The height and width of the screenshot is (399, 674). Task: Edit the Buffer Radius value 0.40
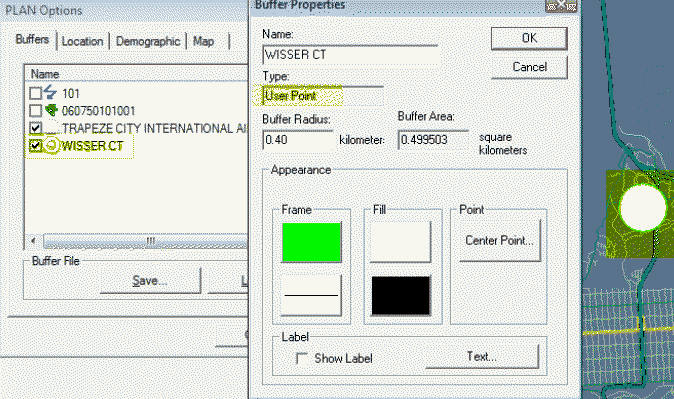tap(298, 140)
